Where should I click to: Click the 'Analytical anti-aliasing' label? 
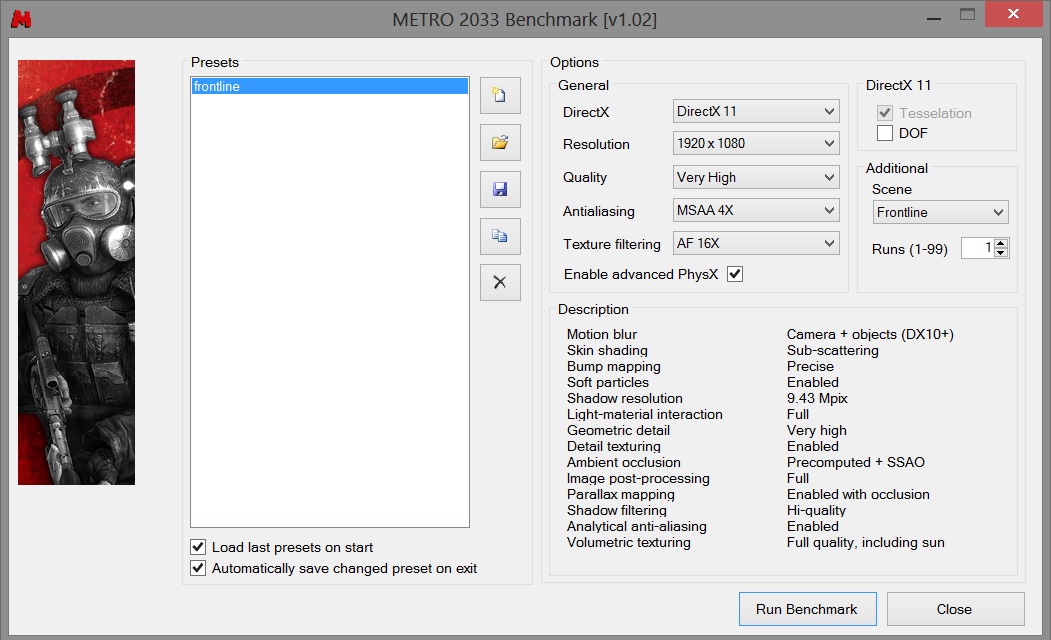637,526
